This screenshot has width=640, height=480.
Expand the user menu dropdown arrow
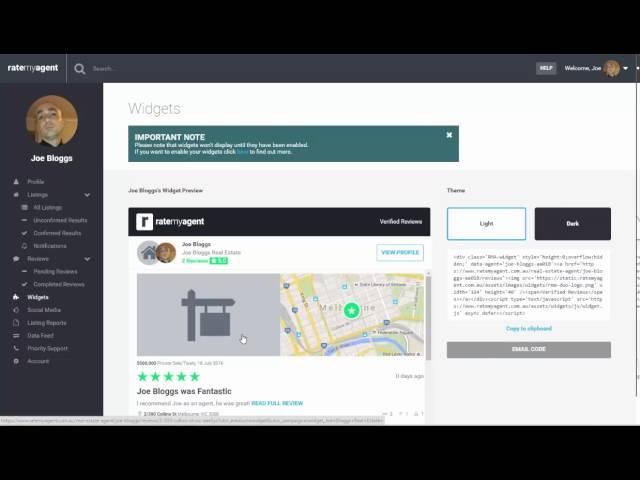point(626,69)
